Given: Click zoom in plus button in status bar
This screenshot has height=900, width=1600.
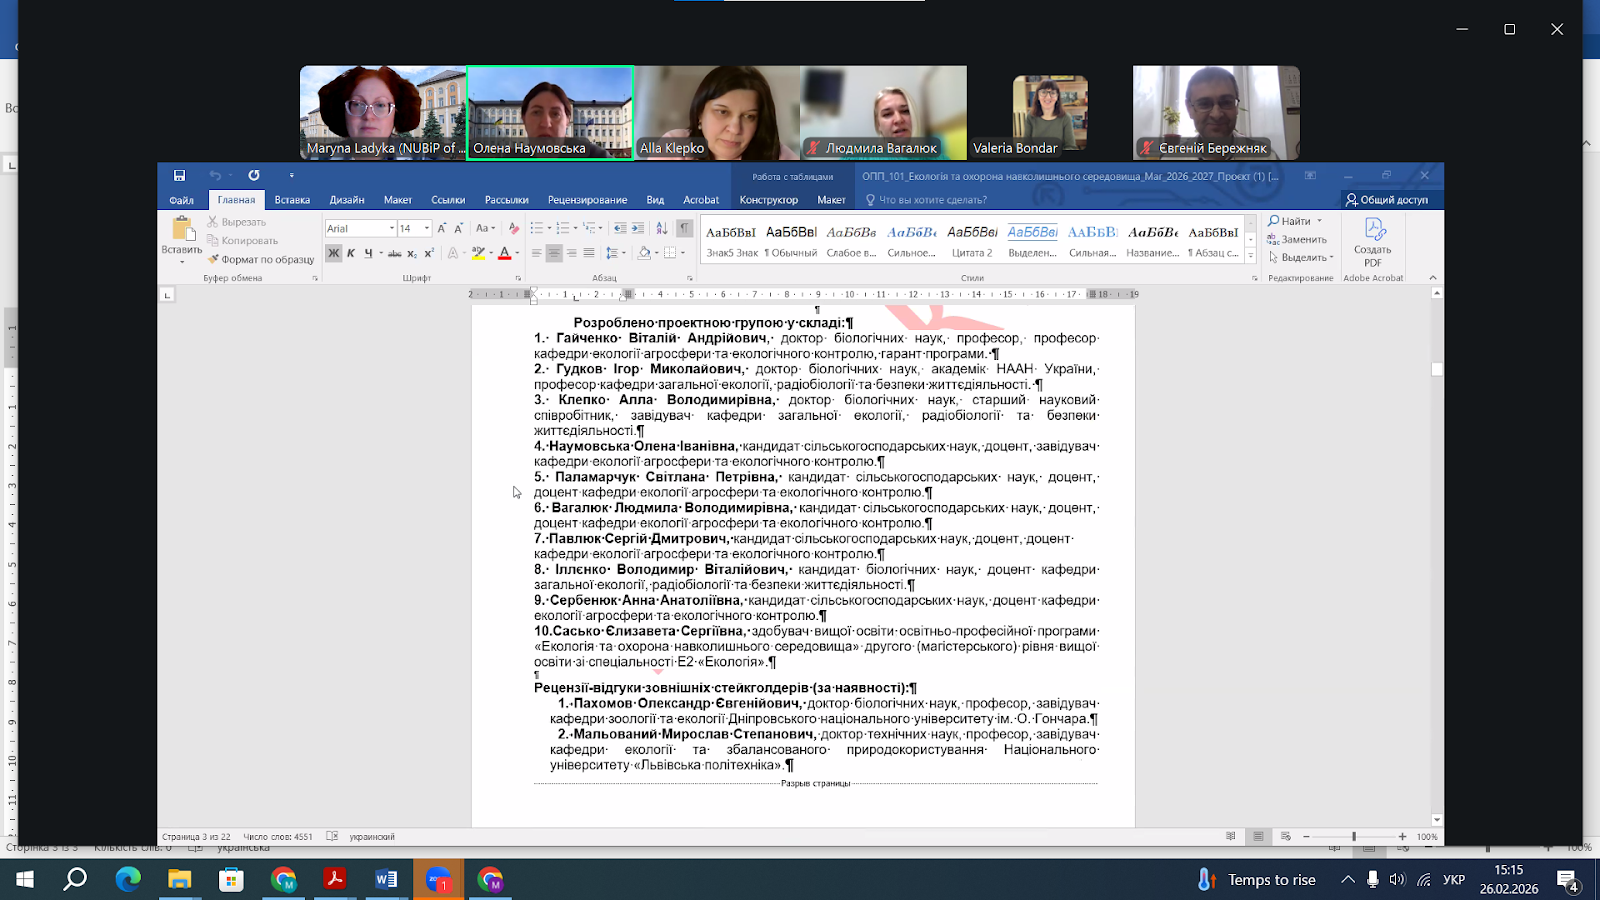Looking at the screenshot, I should pyautogui.click(x=1402, y=836).
